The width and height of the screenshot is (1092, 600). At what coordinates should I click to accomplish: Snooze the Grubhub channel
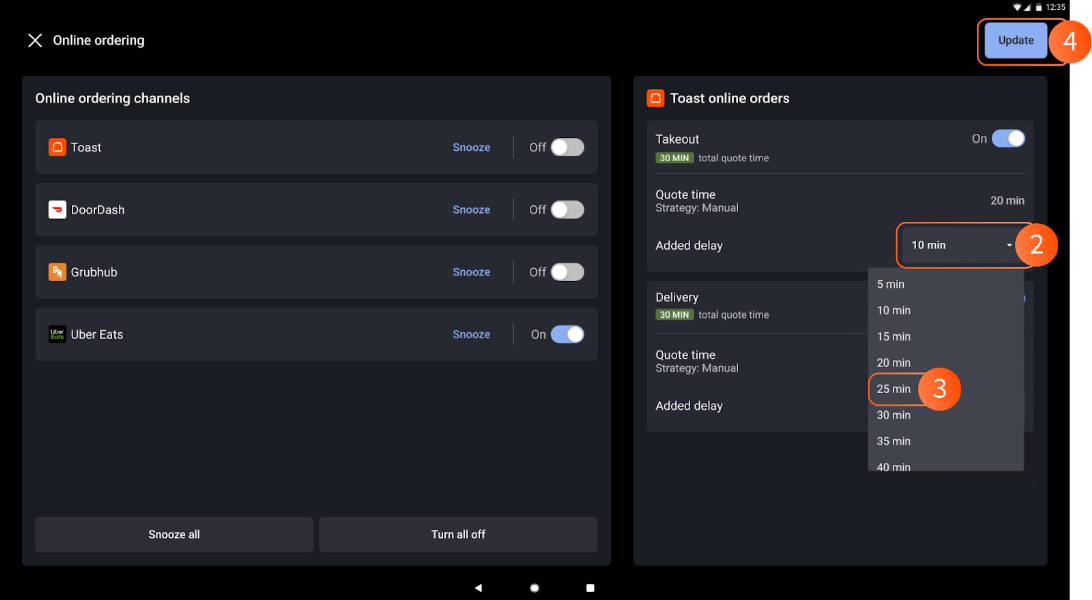tap(471, 272)
